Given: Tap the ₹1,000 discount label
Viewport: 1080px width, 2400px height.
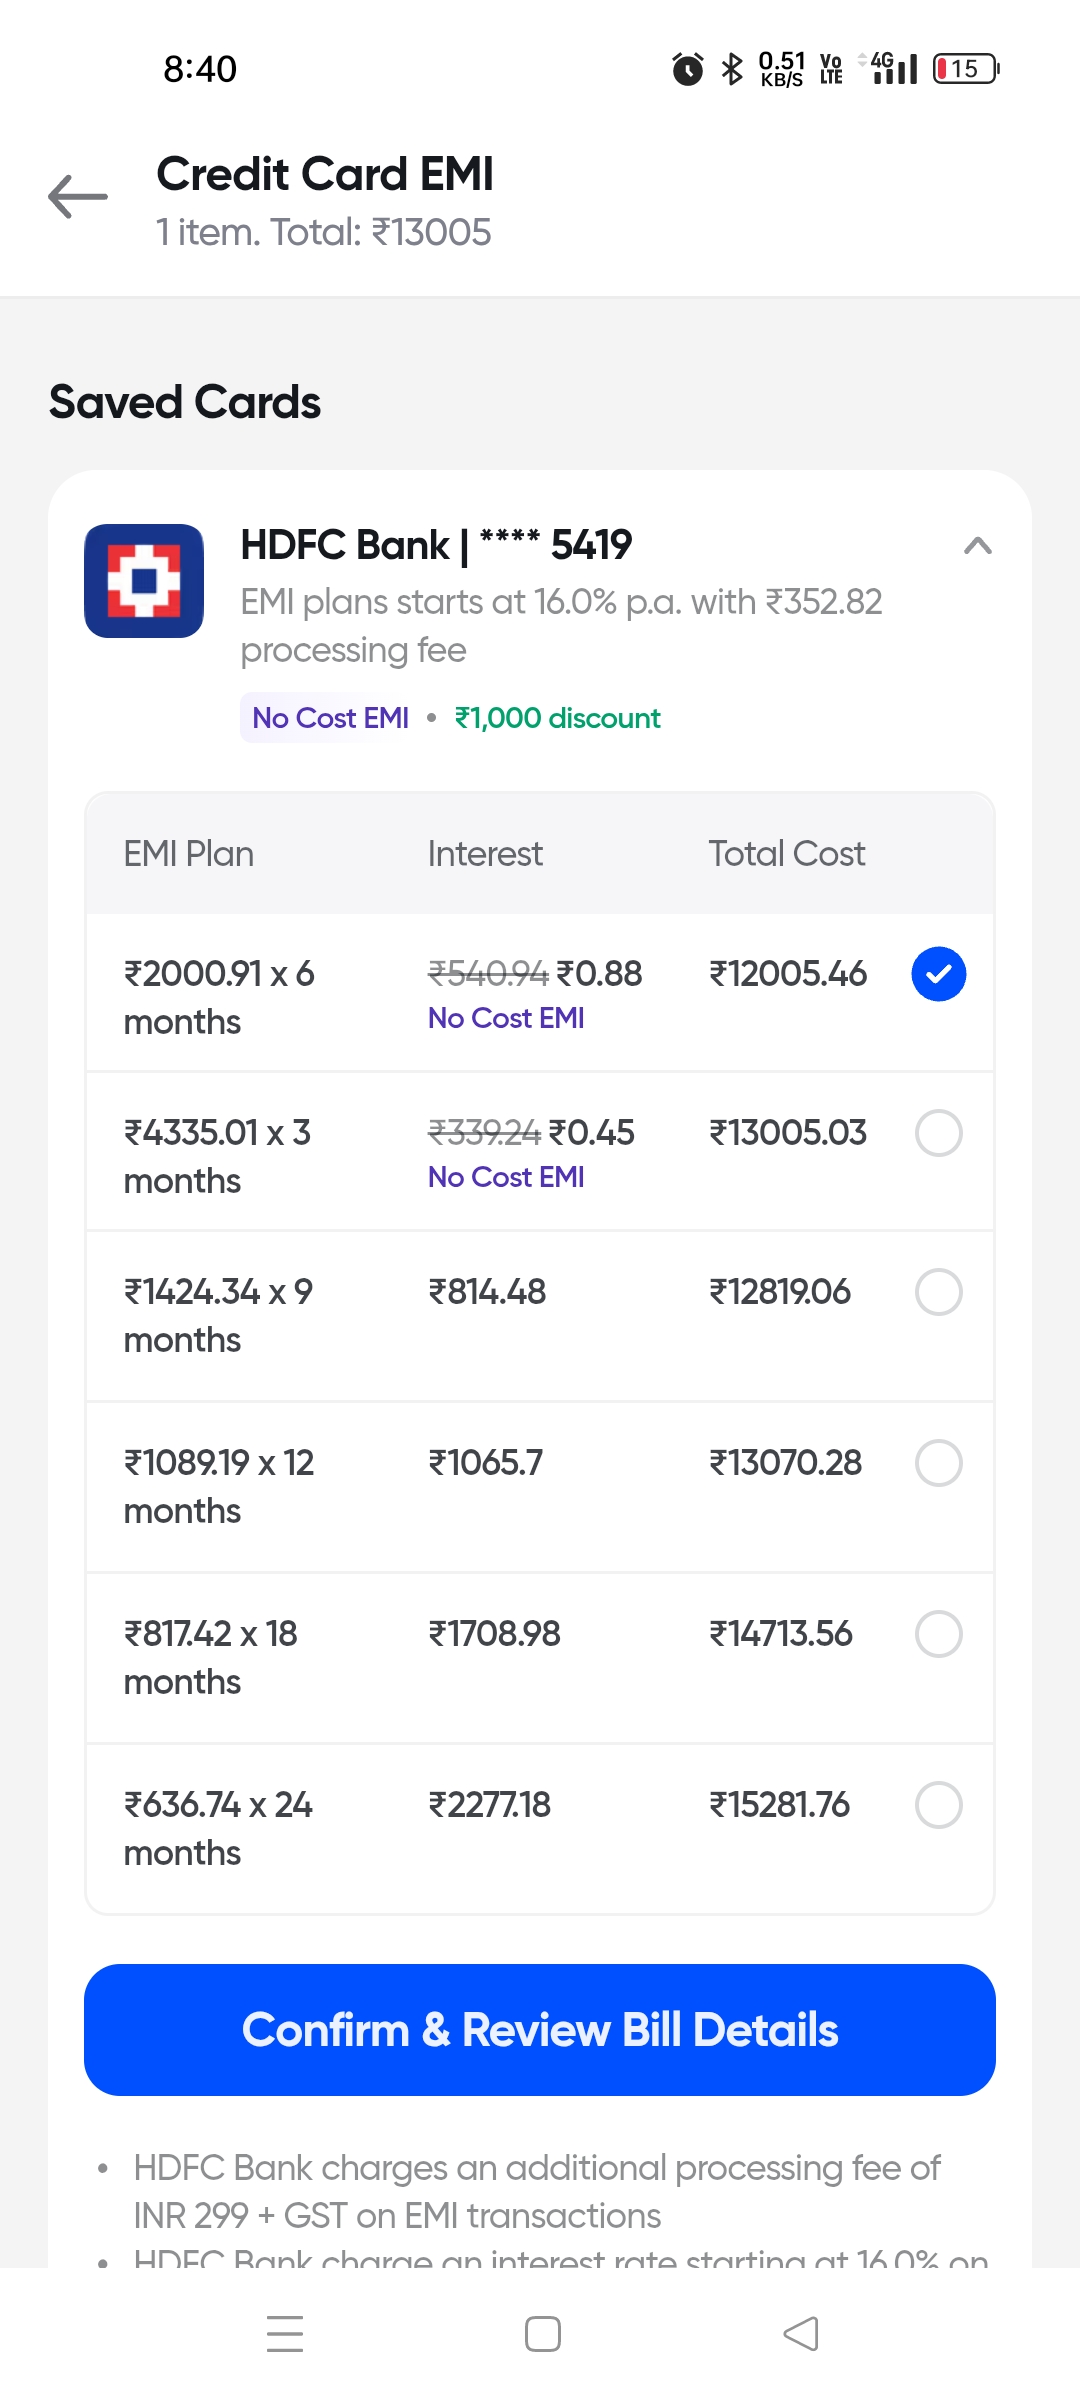Looking at the screenshot, I should 557,718.
